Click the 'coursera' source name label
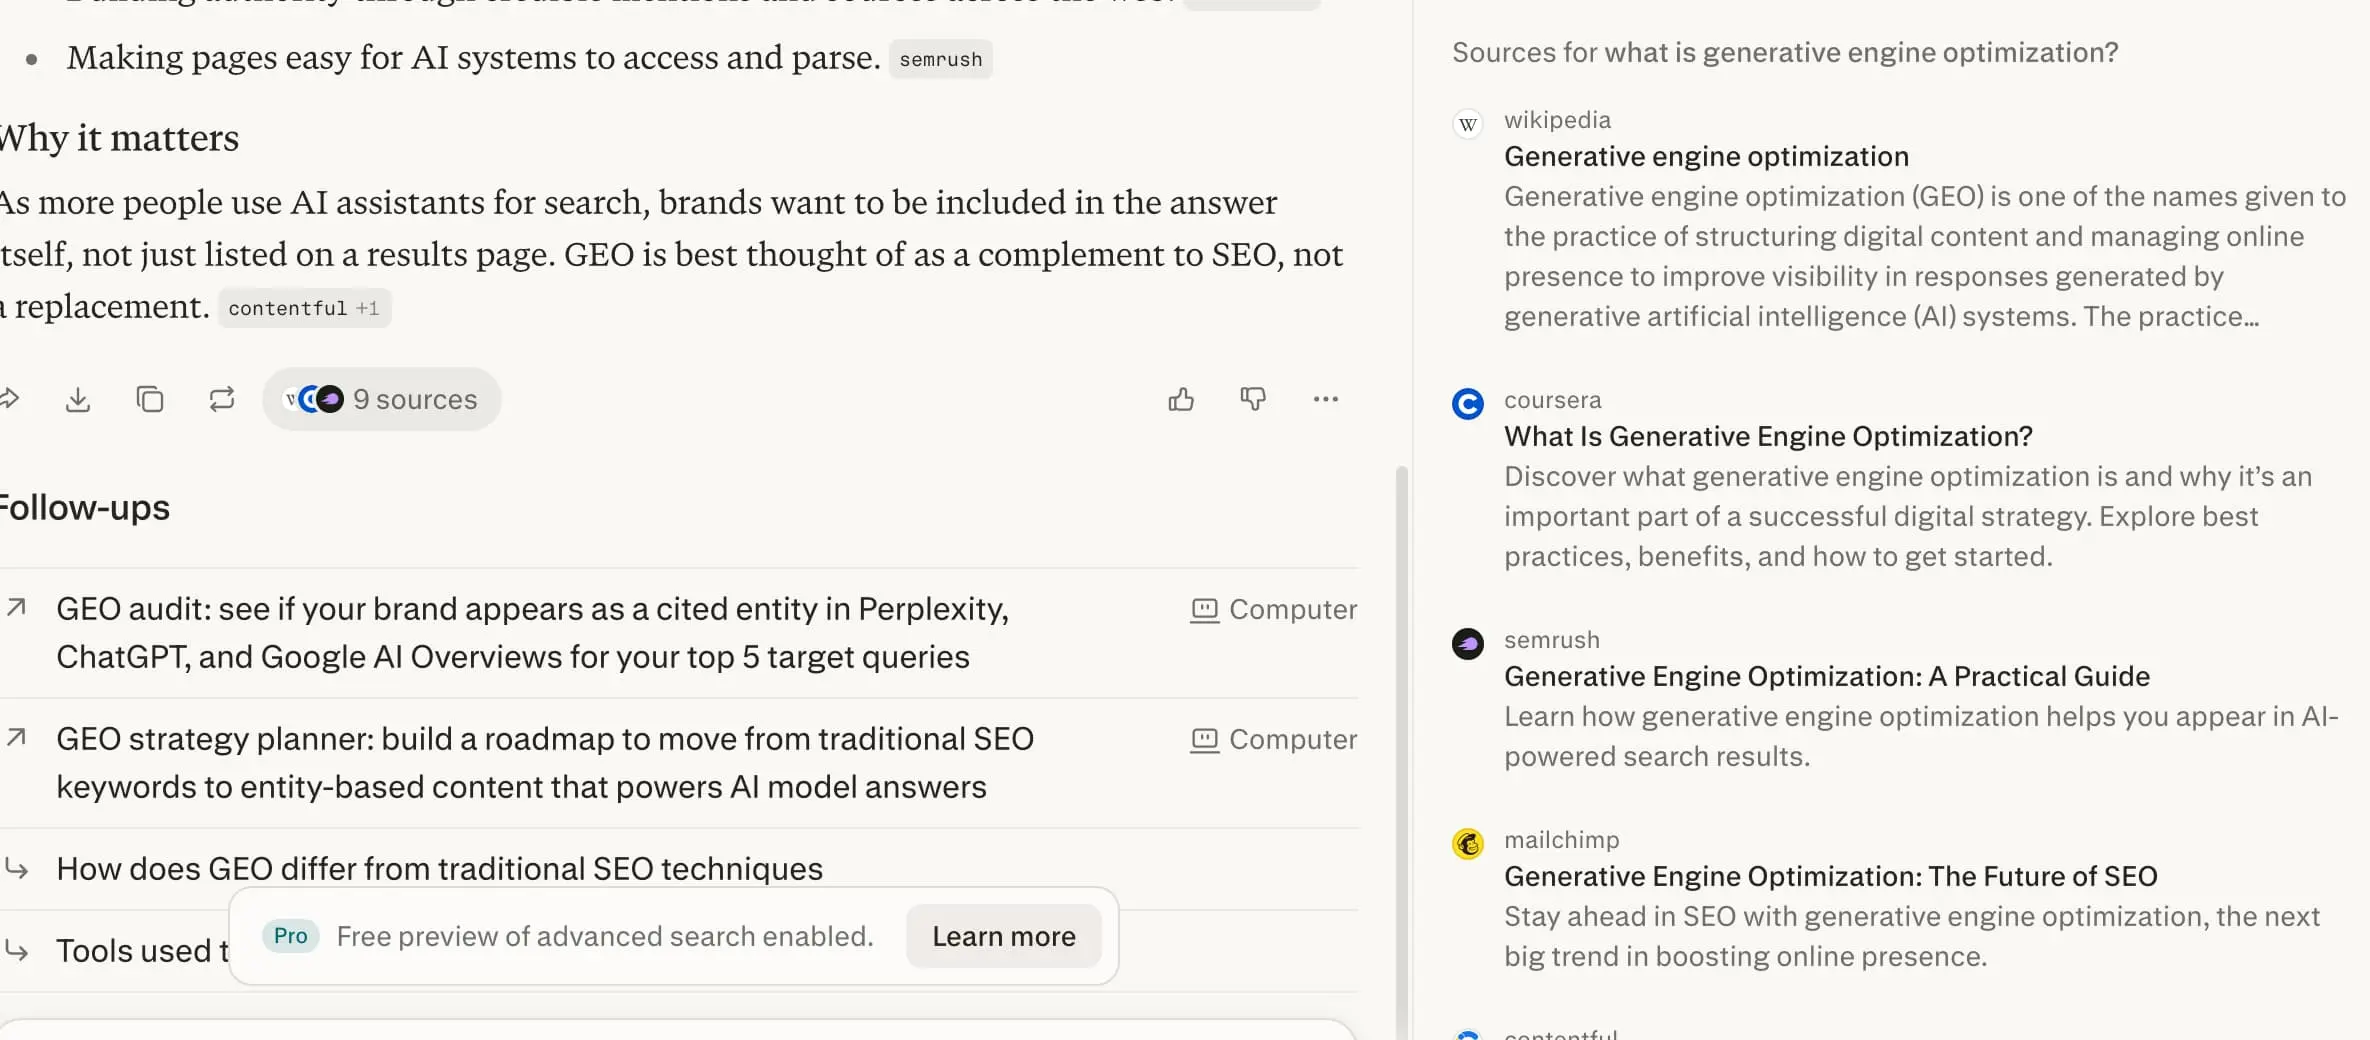The height and width of the screenshot is (1040, 2370). (x=1552, y=400)
